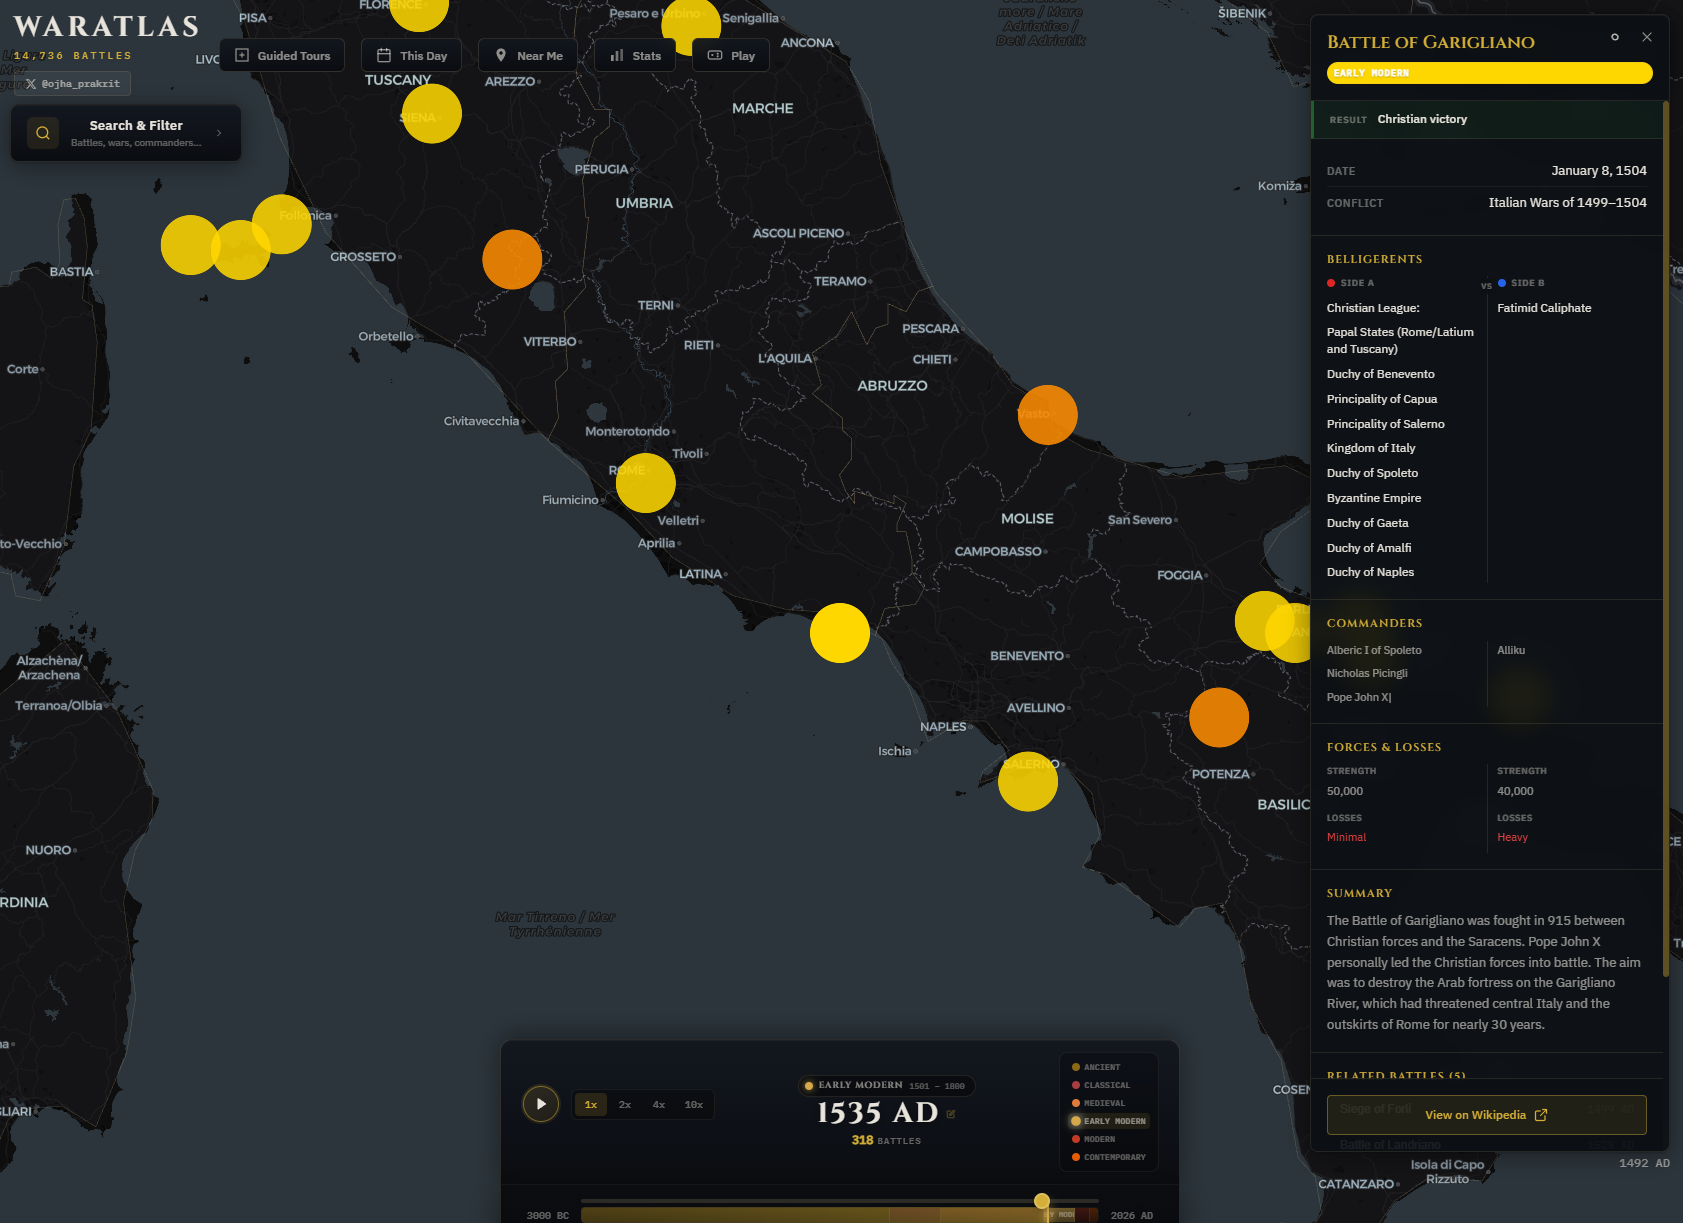
Task: Open Guided Tours from the top toolbar
Action: click(282, 56)
